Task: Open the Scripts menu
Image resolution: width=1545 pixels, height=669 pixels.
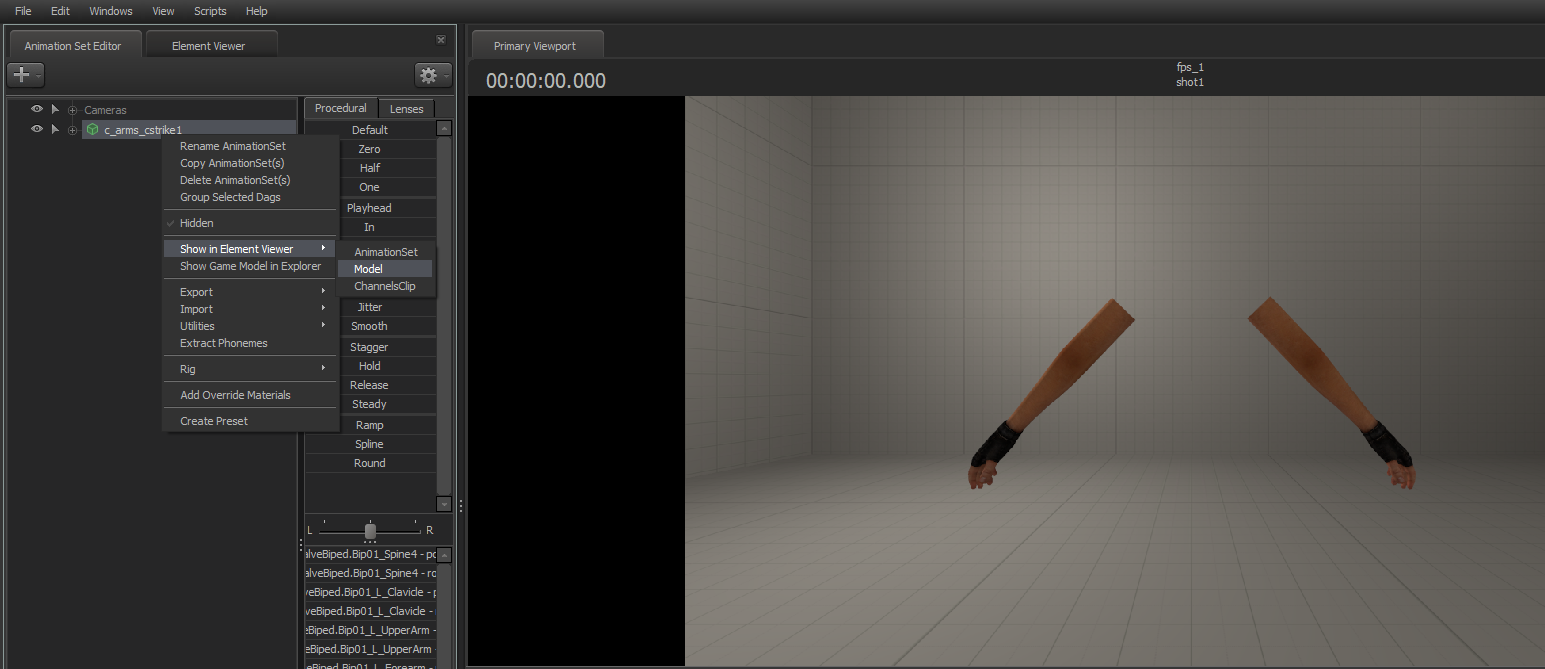Action: point(210,11)
